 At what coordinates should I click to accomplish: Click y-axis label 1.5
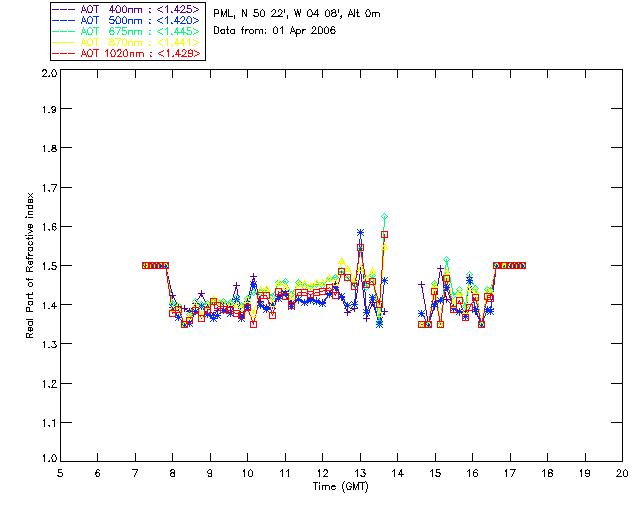pos(49,266)
